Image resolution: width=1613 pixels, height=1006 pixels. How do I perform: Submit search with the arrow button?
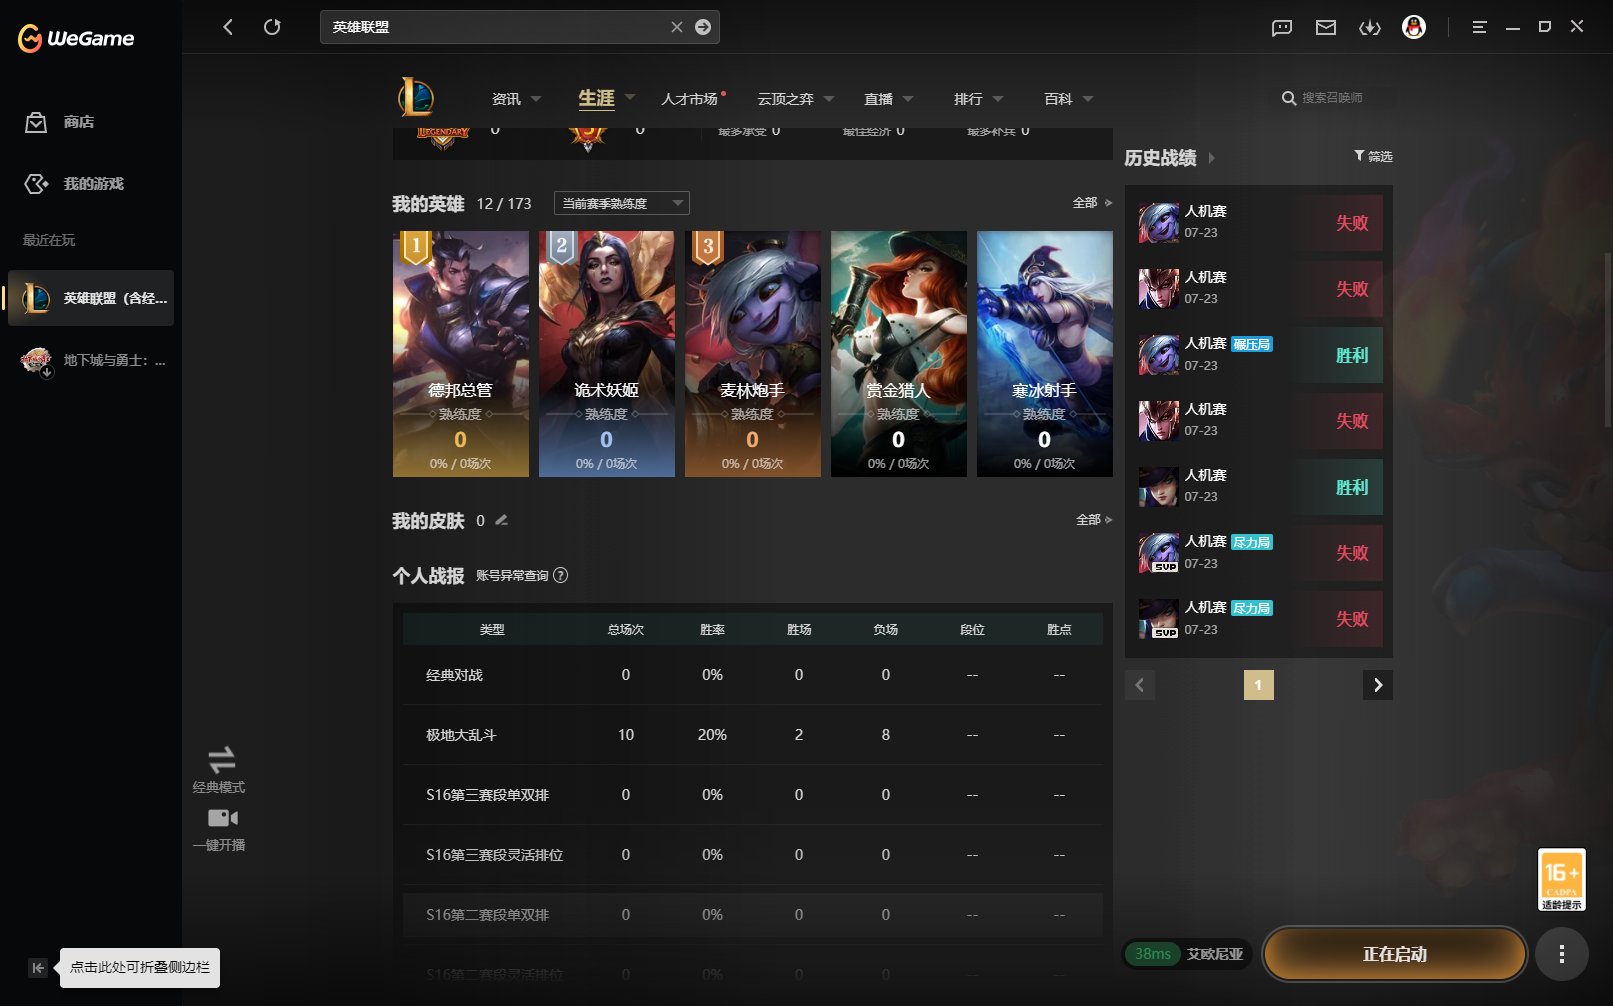[x=703, y=27]
